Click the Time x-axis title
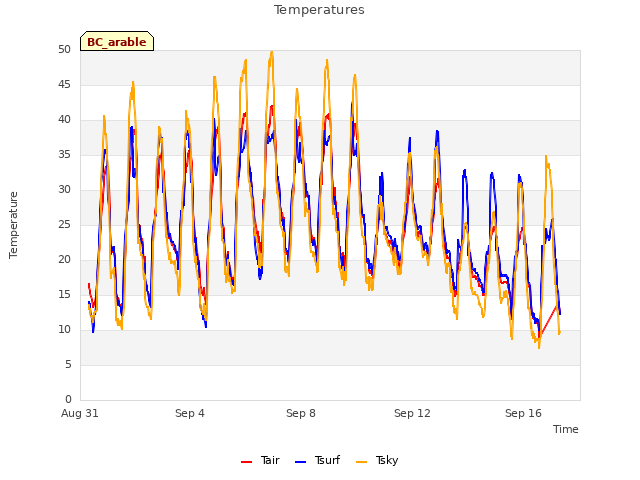Image resolution: width=640 pixels, height=480 pixels. pos(566,429)
